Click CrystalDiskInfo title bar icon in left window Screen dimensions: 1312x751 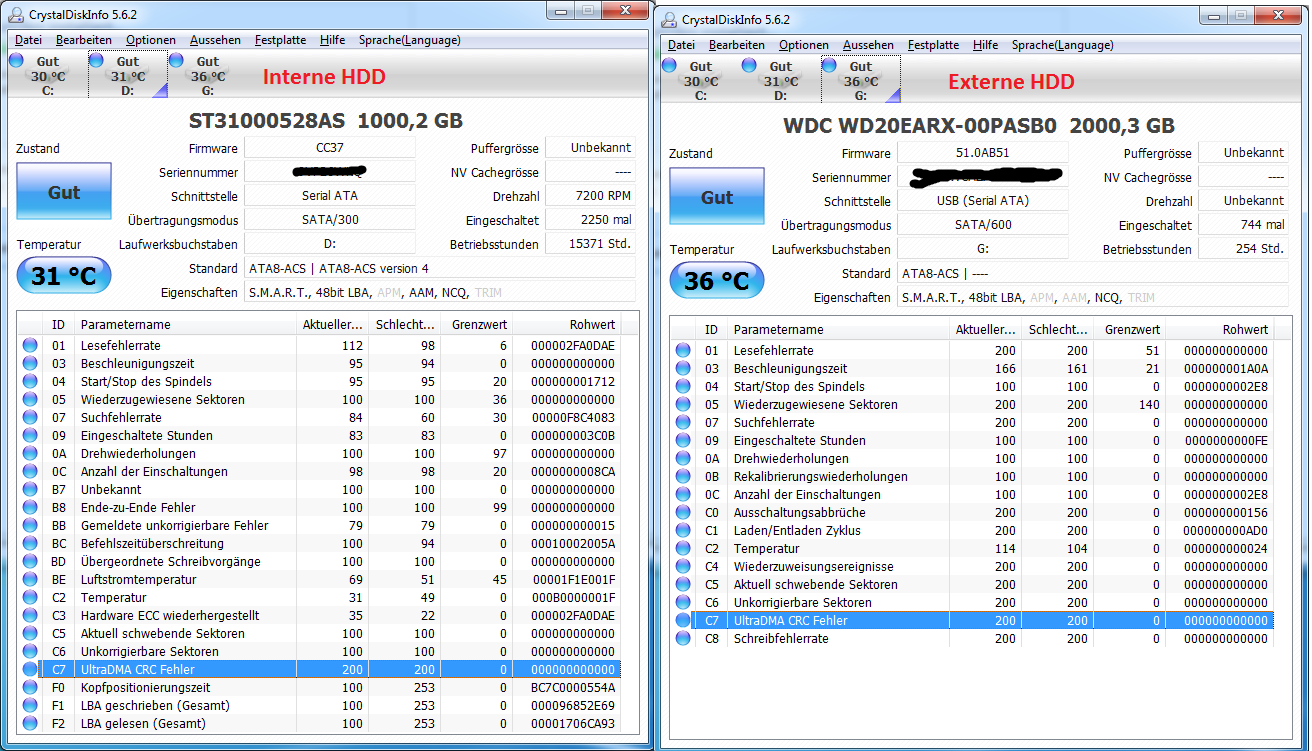click(17, 14)
